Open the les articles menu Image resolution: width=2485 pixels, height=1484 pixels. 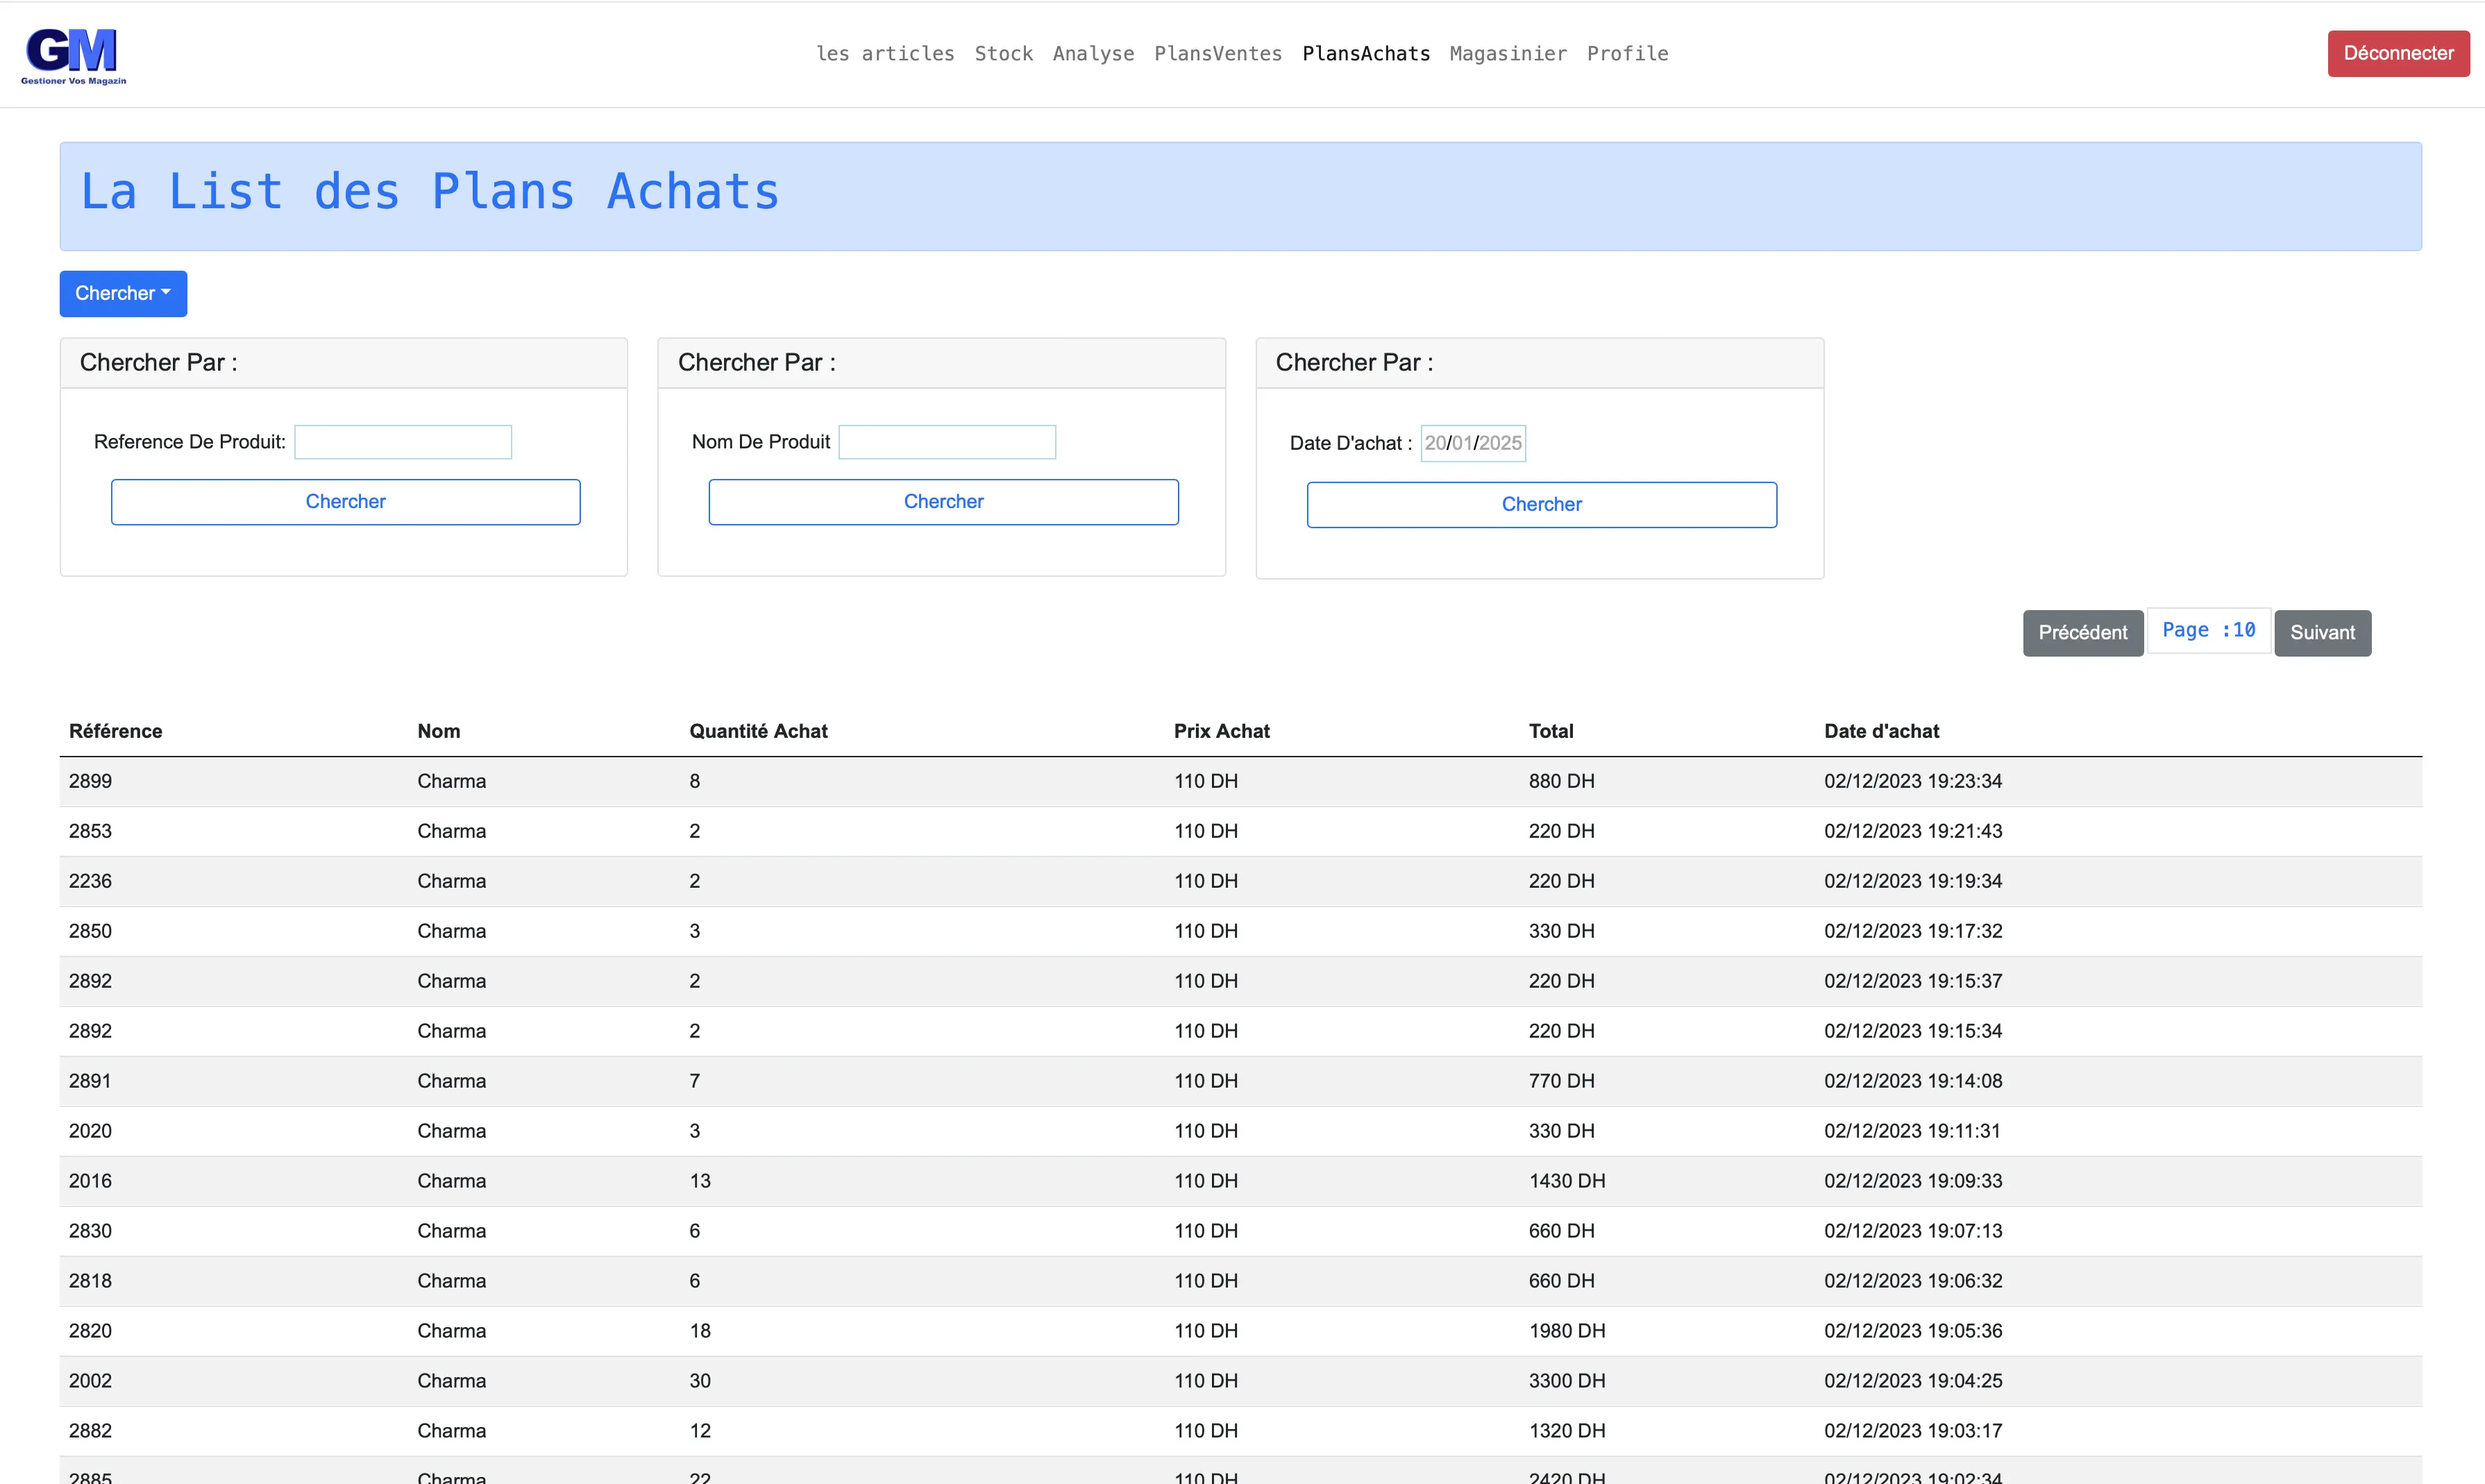pos(885,54)
